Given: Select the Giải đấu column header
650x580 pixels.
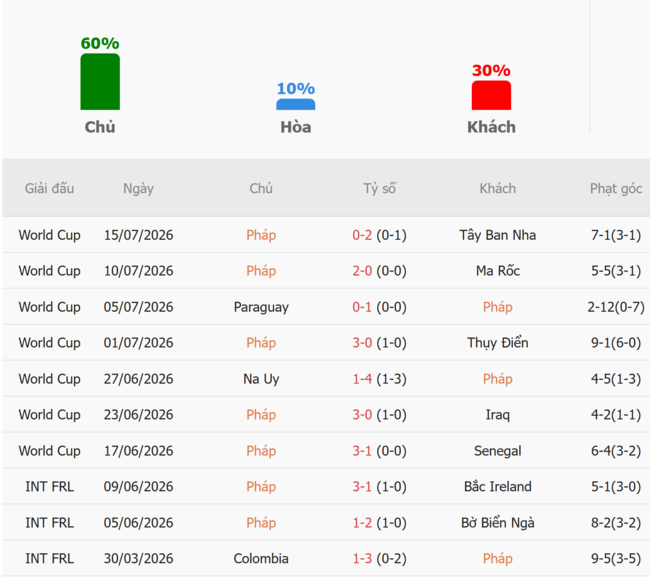Looking at the screenshot, I should point(49,189).
